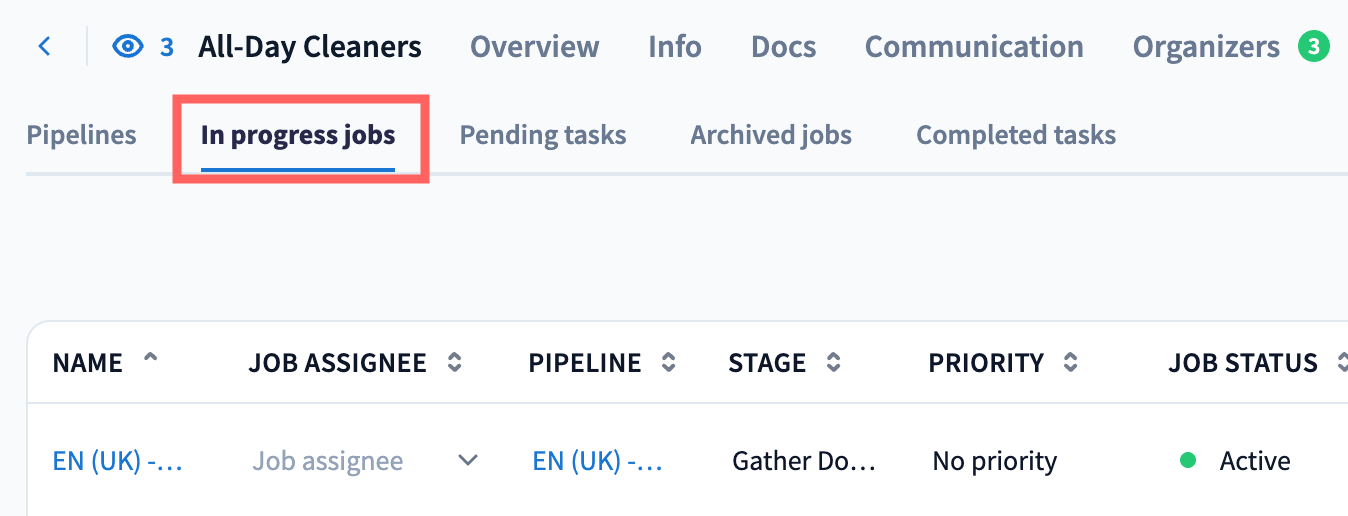Click Job Assignee column sort icon

455,363
